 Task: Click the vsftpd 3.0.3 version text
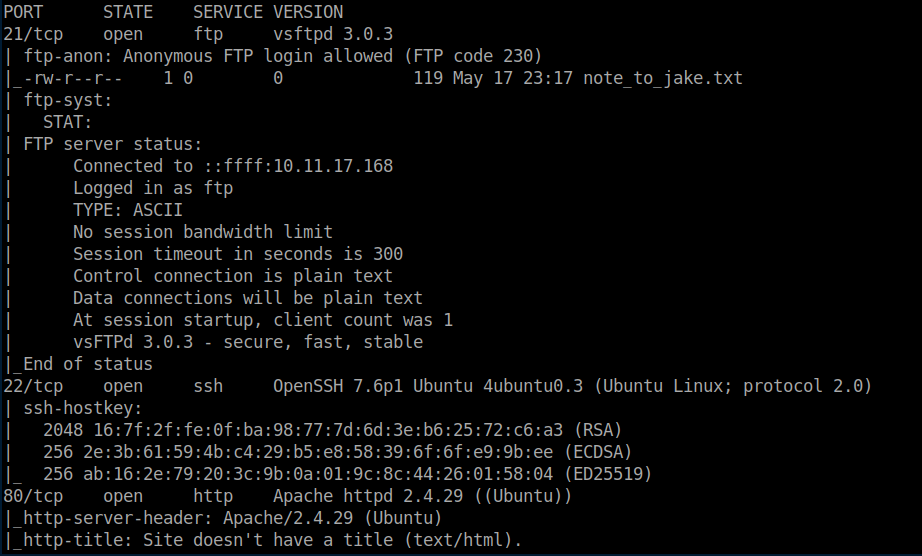tap(333, 34)
